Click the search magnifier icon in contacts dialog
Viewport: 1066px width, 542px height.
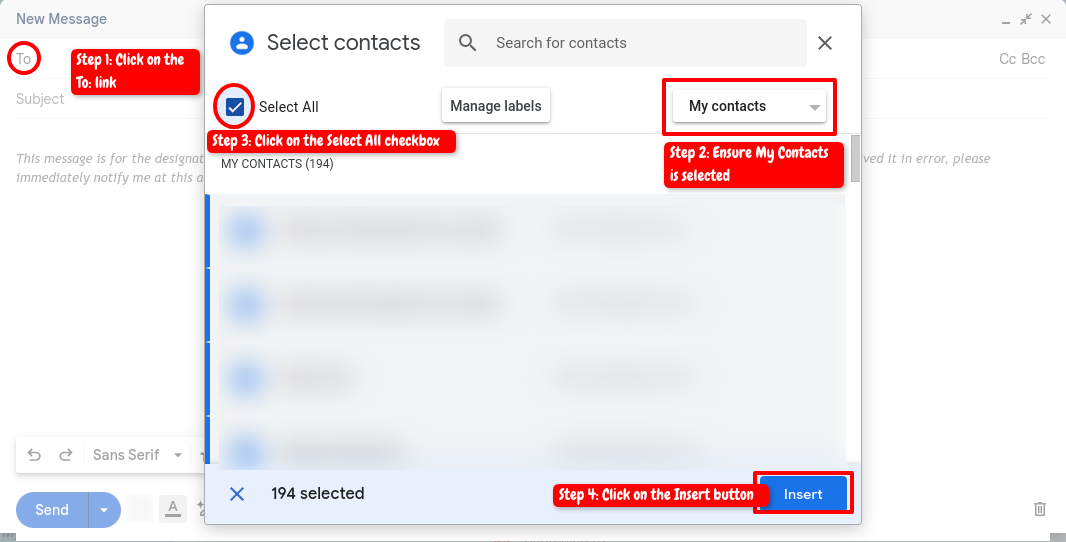point(467,43)
